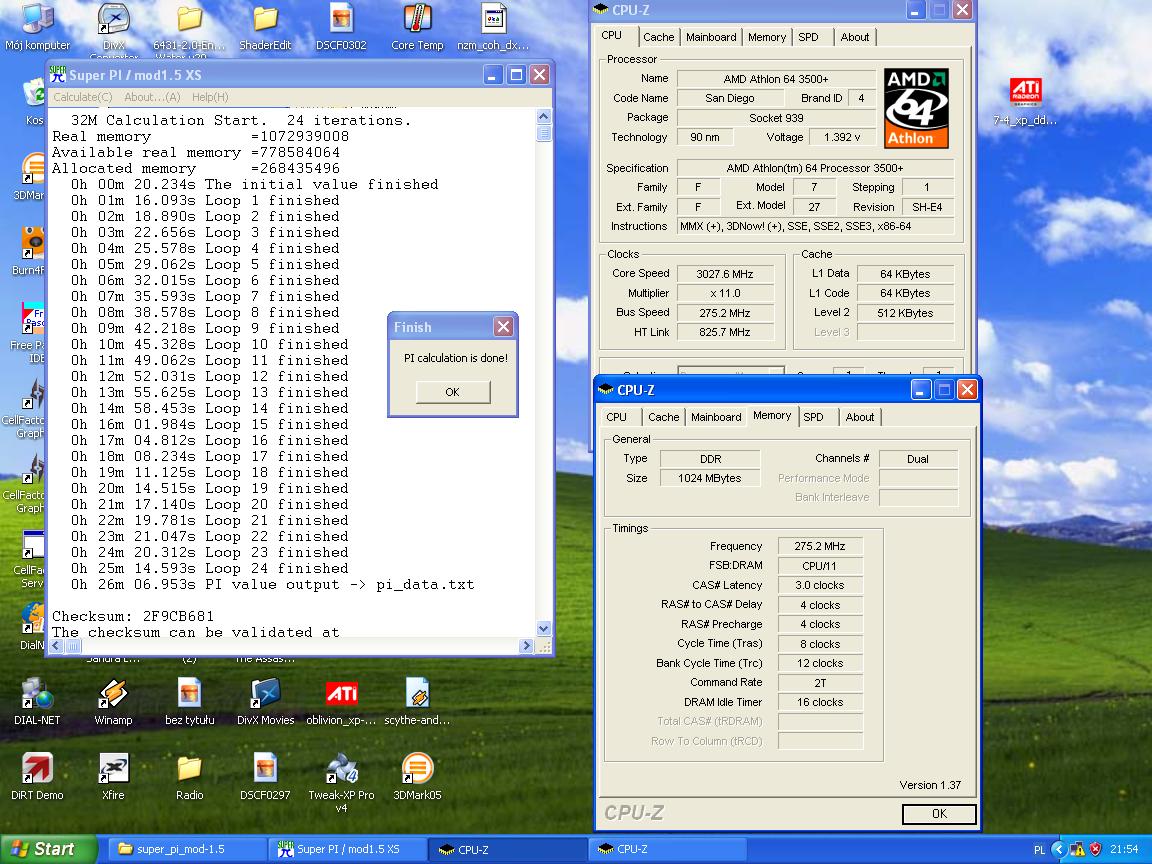Image resolution: width=1152 pixels, height=864 pixels.
Task: Open Mój komputer desktop icon
Action: click(37, 27)
